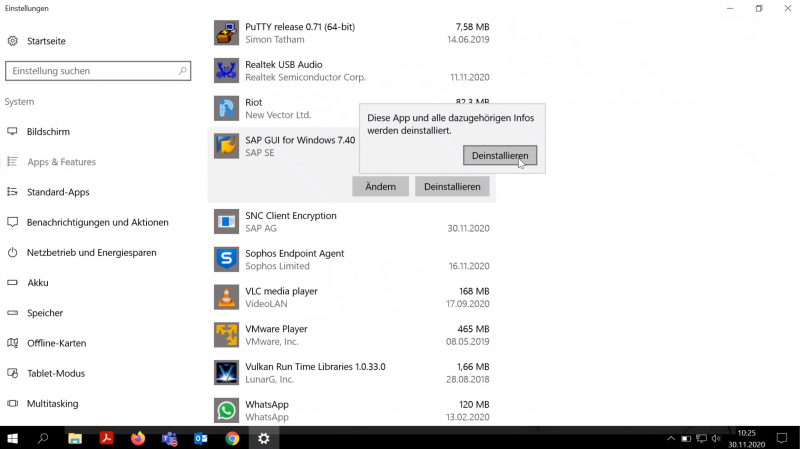
Task: Select the VMware Player icon
Action: 226,335
